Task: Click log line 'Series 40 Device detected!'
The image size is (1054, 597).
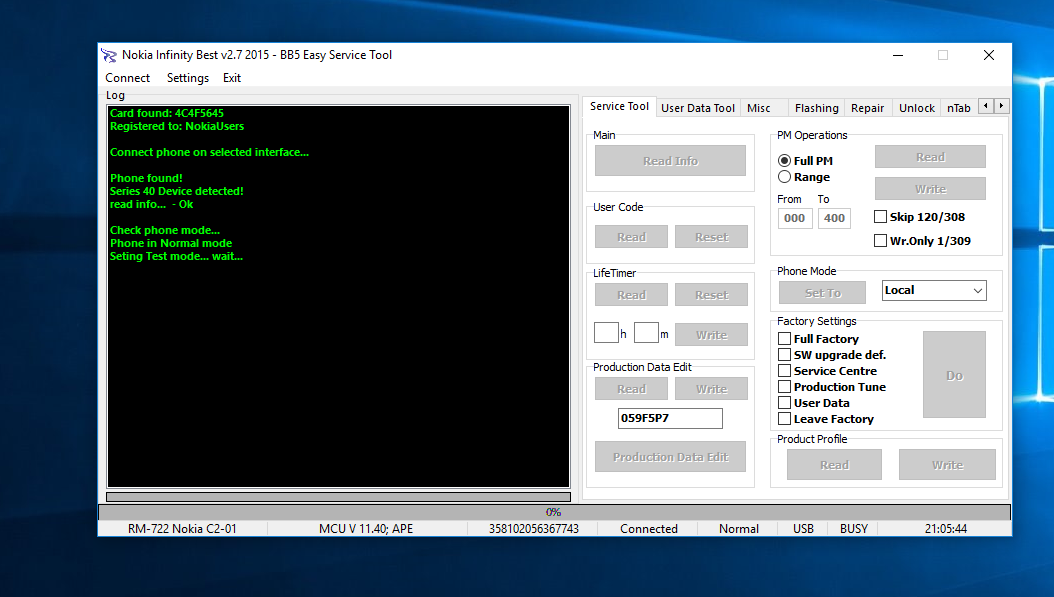Action: [177, 191]
